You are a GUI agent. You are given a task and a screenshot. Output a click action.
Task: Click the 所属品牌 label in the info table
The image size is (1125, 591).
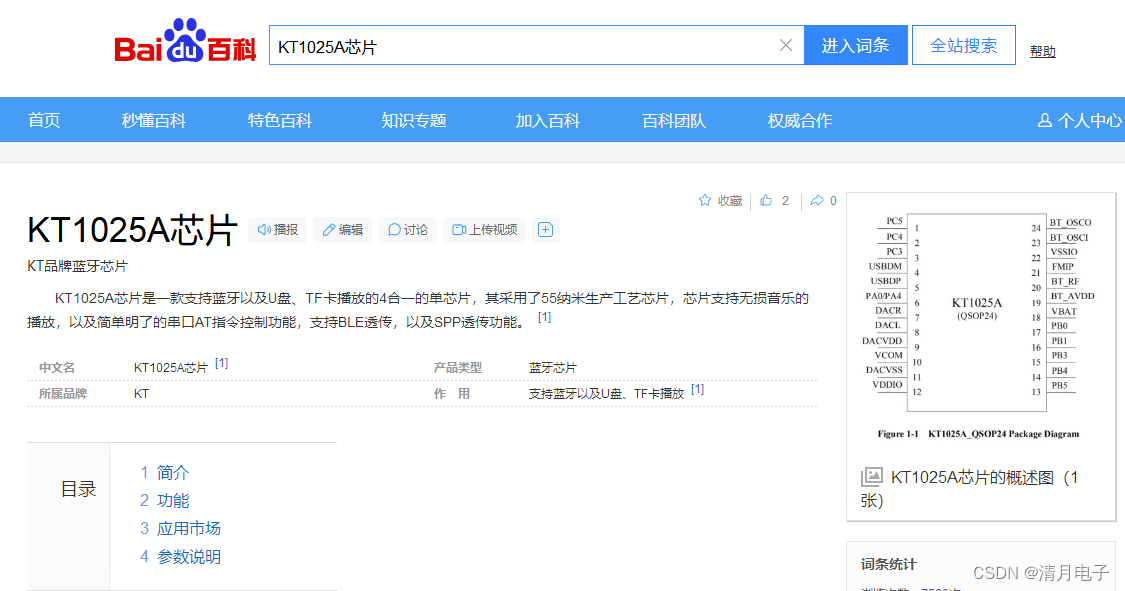click(63, 394)
